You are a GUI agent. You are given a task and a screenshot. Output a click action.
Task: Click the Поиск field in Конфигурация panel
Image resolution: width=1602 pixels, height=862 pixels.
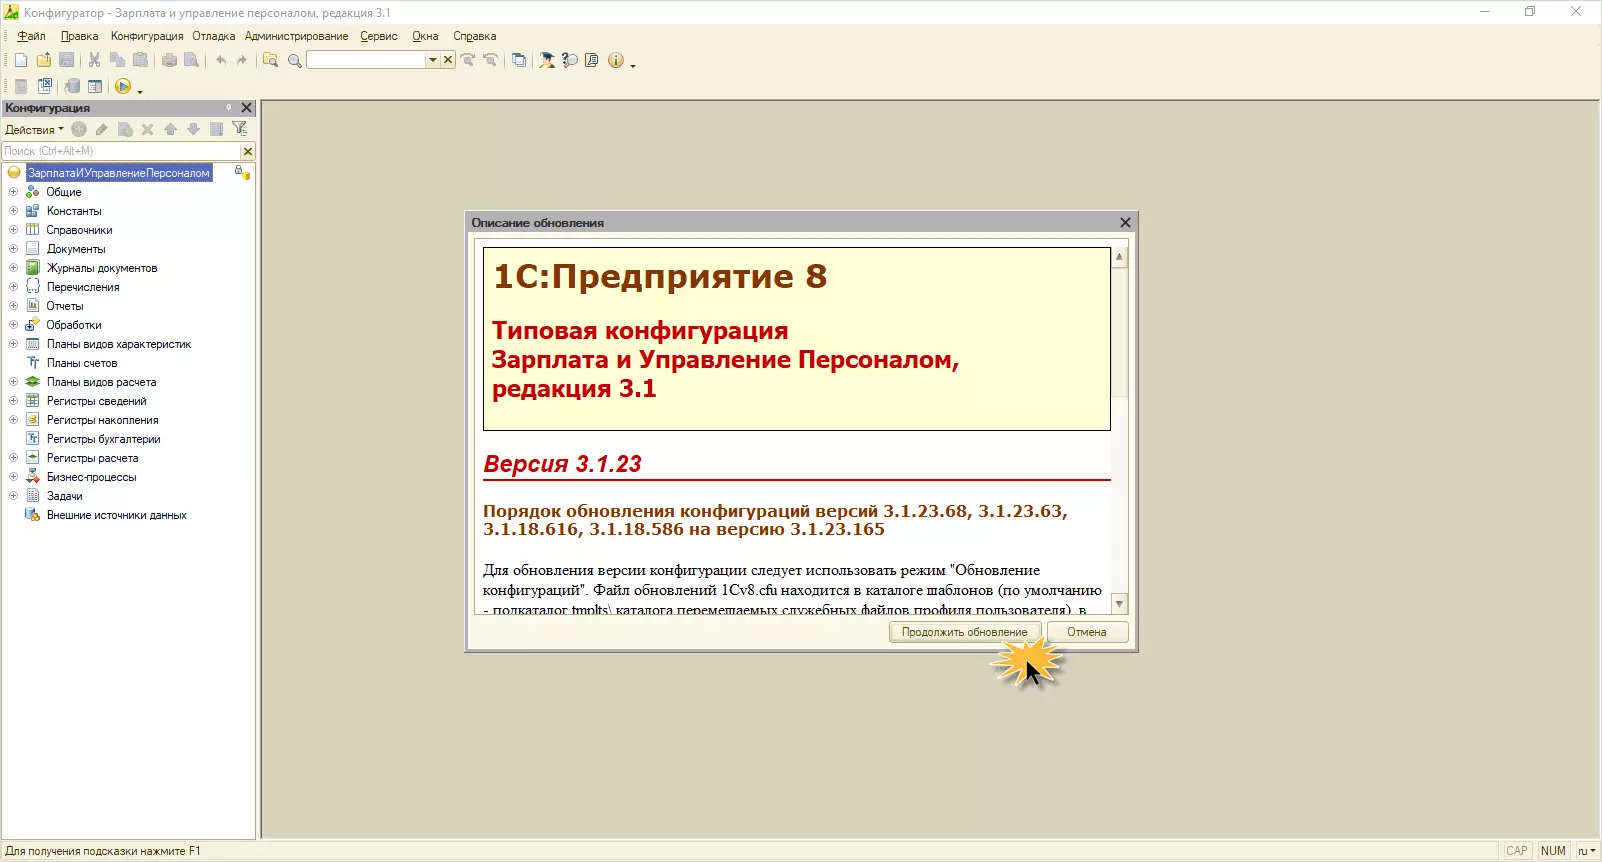(x=122, y=151)
